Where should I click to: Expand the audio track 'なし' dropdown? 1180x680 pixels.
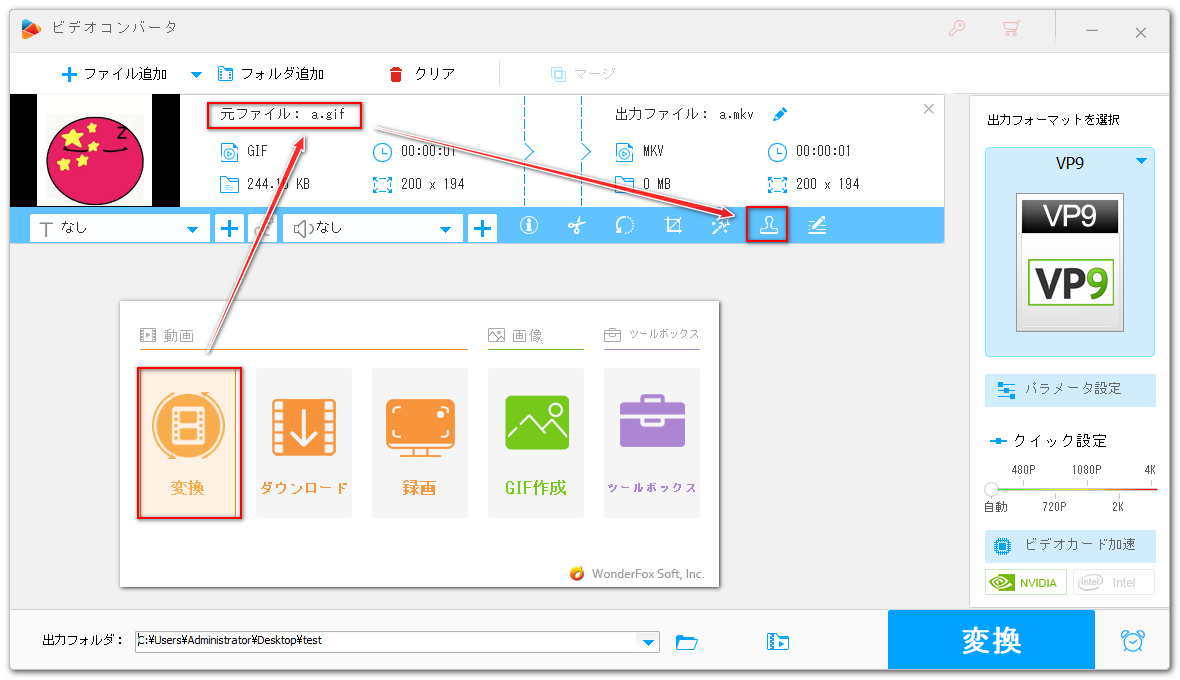[371, 227]
